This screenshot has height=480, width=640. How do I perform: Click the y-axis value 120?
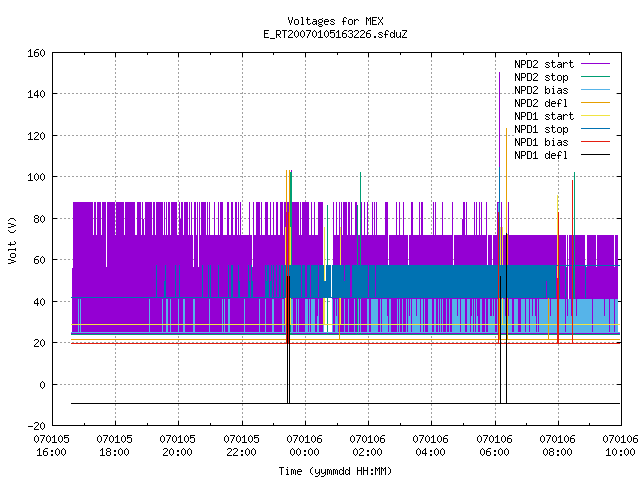[36, 136]
